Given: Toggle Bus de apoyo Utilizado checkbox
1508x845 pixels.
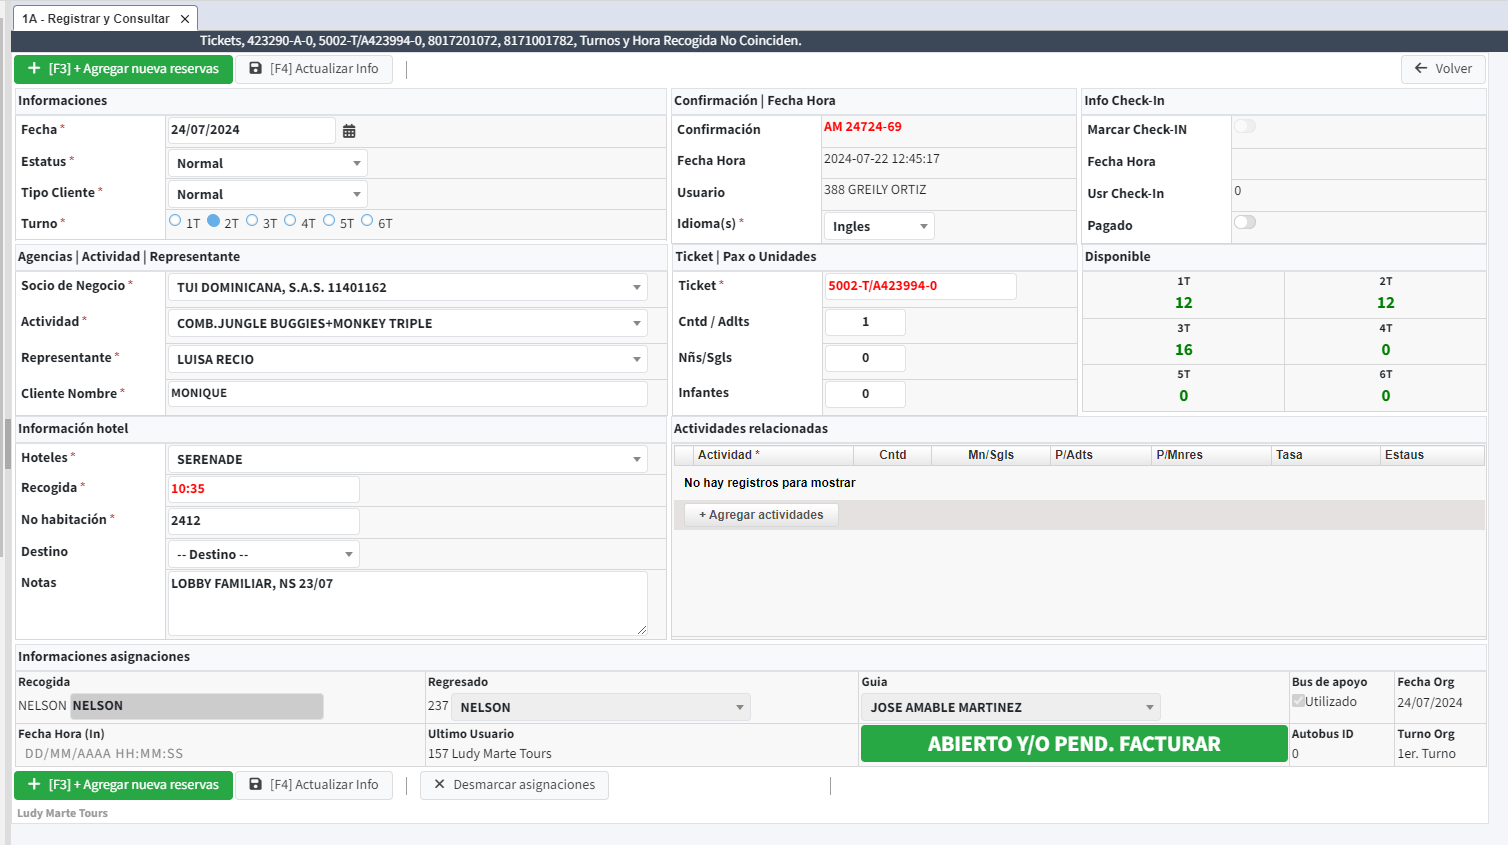Looking at the screenshot, I should click(x=1298, y=701).
